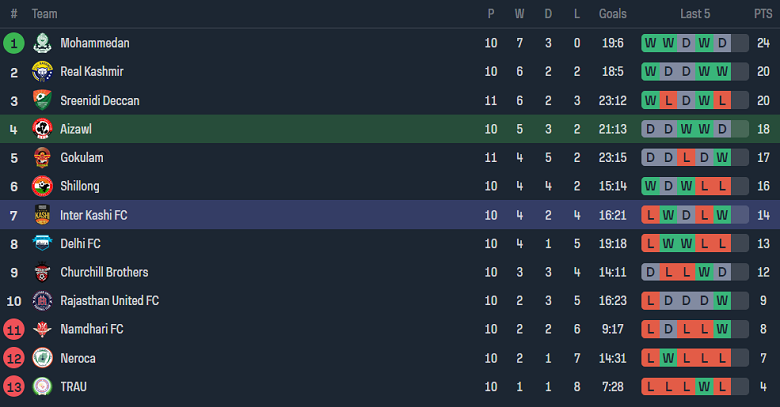The height and width of the screenshot is (407, 780).
Task: Open the Rajasthan United FC team link
Action: click(x=109, y=300)
